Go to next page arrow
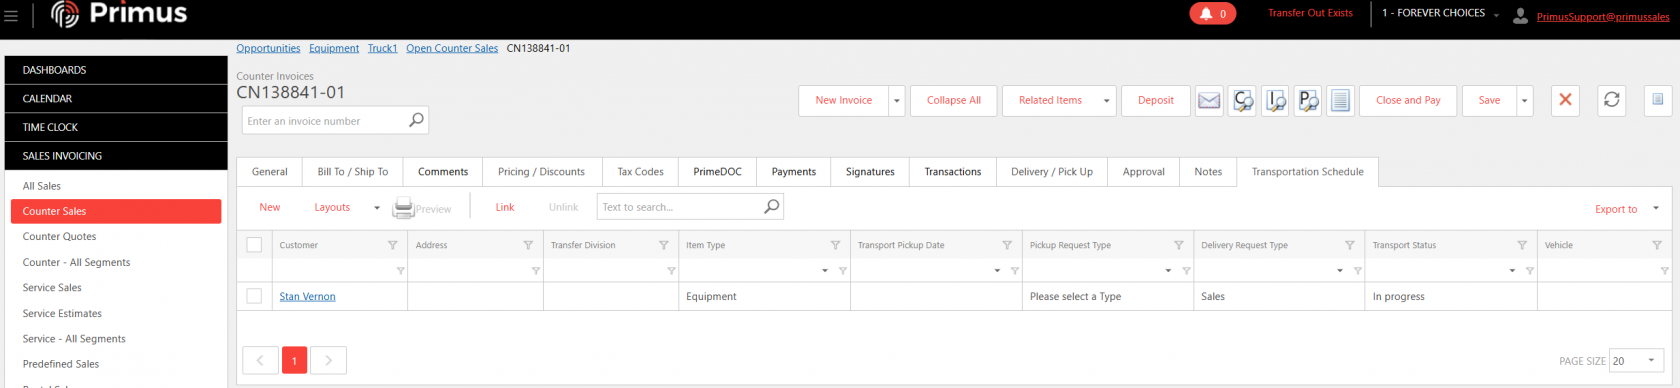This screenshot has height=388, width=1680. (x=328, y=361)
